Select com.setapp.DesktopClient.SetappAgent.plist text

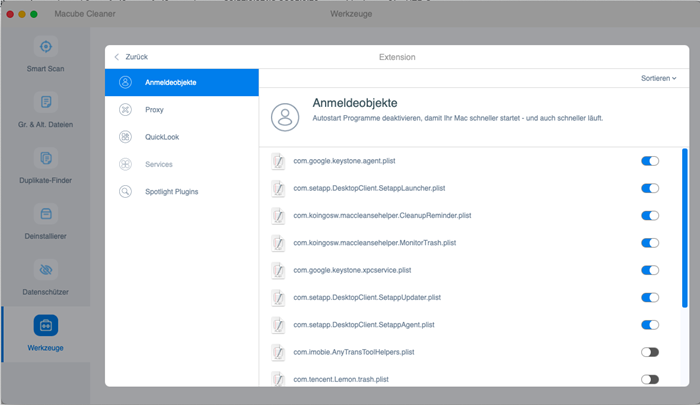[364, 325]
